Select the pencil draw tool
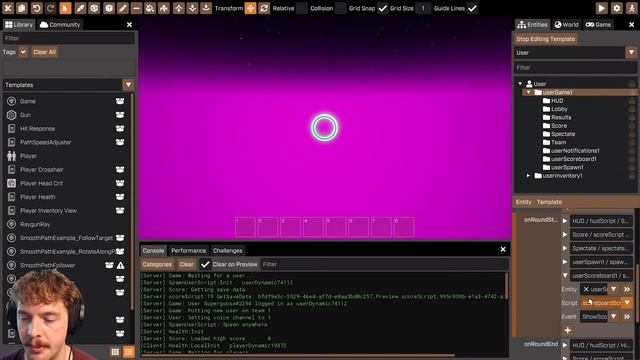 pyautogui.click(x=123, y=8)
